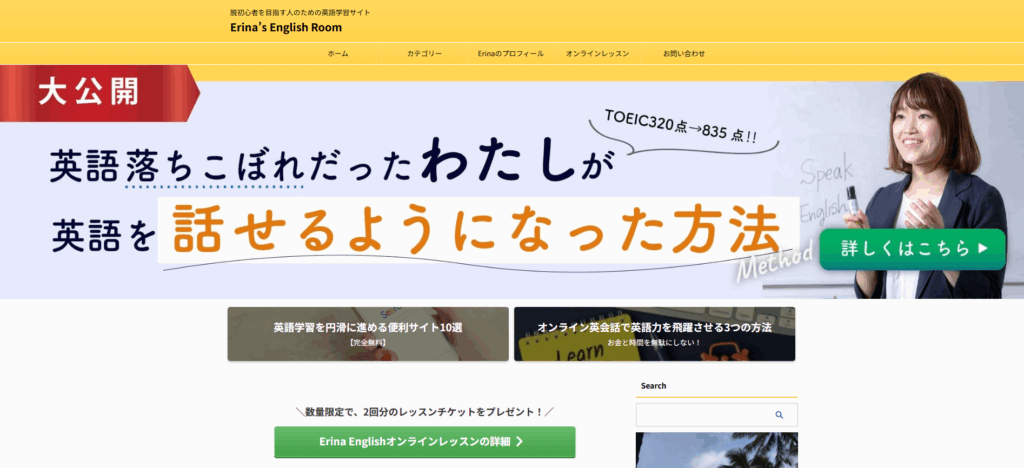Open the ホーム menu item
Viewport: 1024px width, 468px height.
(x=338, y=53)
